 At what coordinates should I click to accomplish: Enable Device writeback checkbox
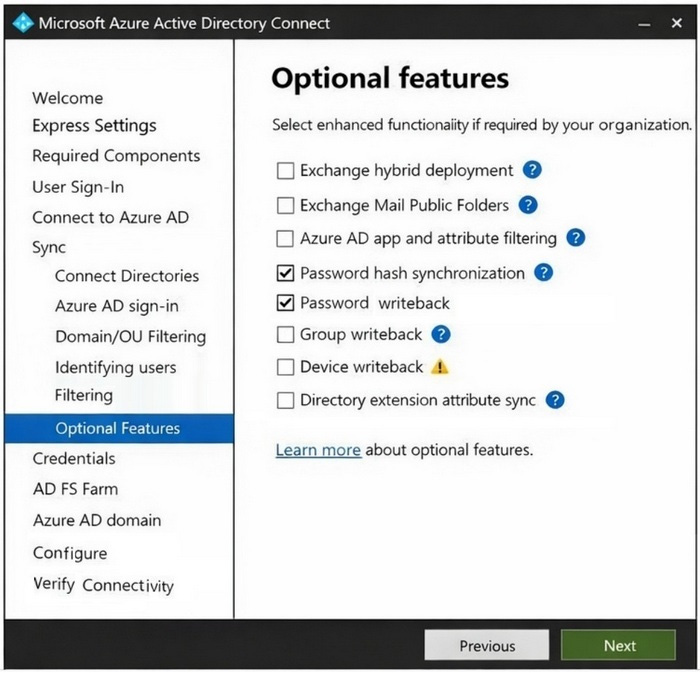(285, 367)
